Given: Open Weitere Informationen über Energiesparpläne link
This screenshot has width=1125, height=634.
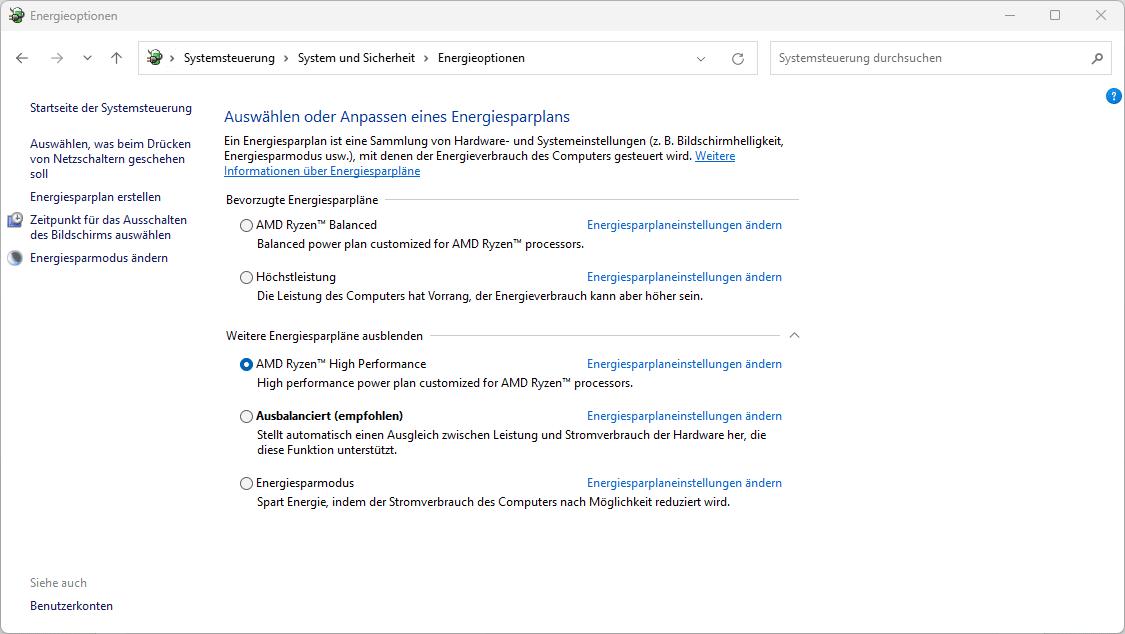Looking at the screenshot, I should 322,171.
